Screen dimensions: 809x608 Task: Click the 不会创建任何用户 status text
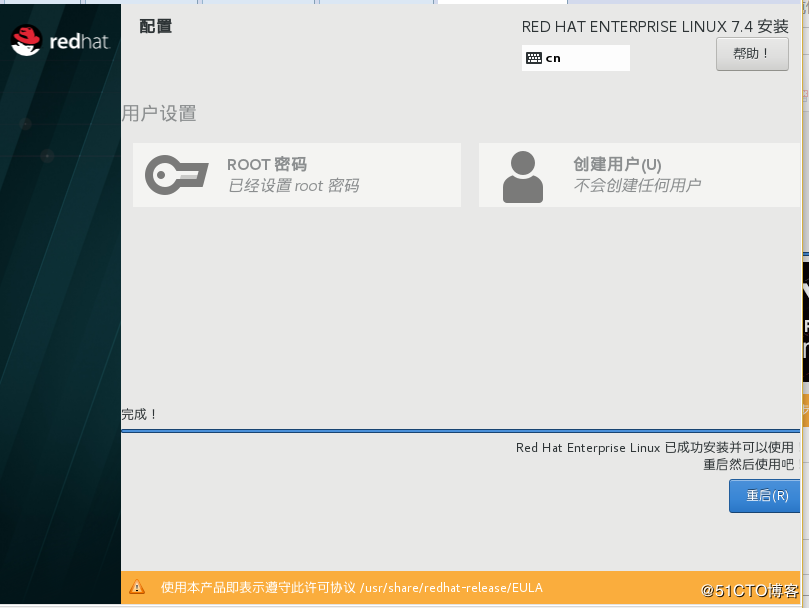click(637, 185)
